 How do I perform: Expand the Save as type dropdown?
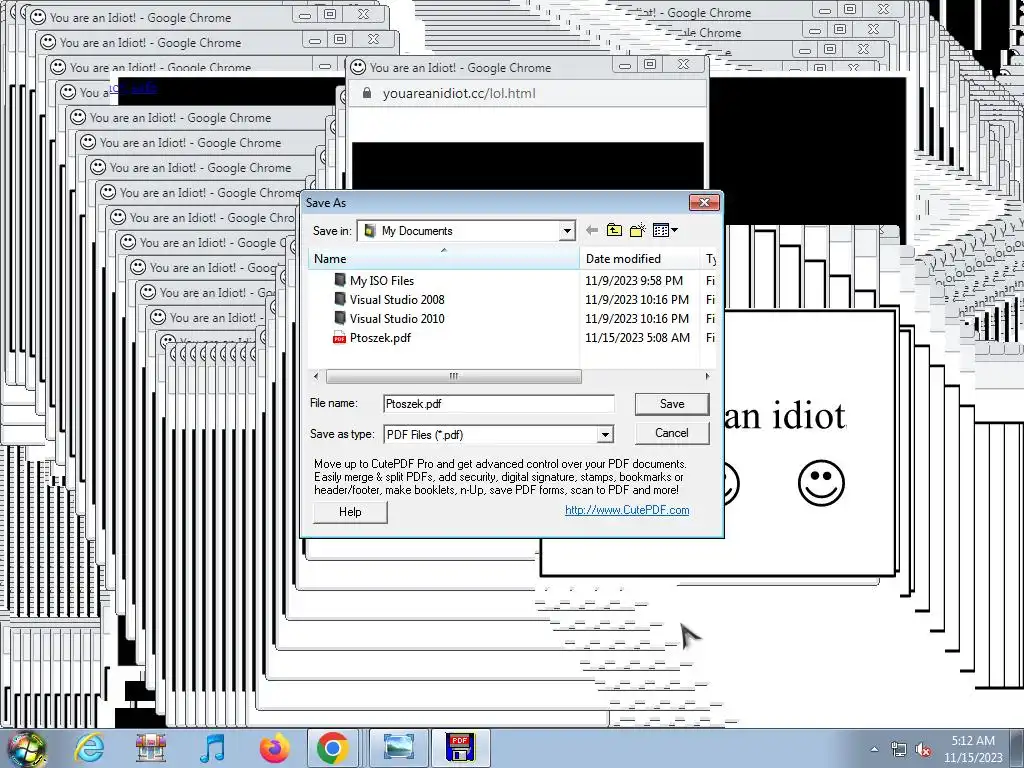click(x=605, y=434)
